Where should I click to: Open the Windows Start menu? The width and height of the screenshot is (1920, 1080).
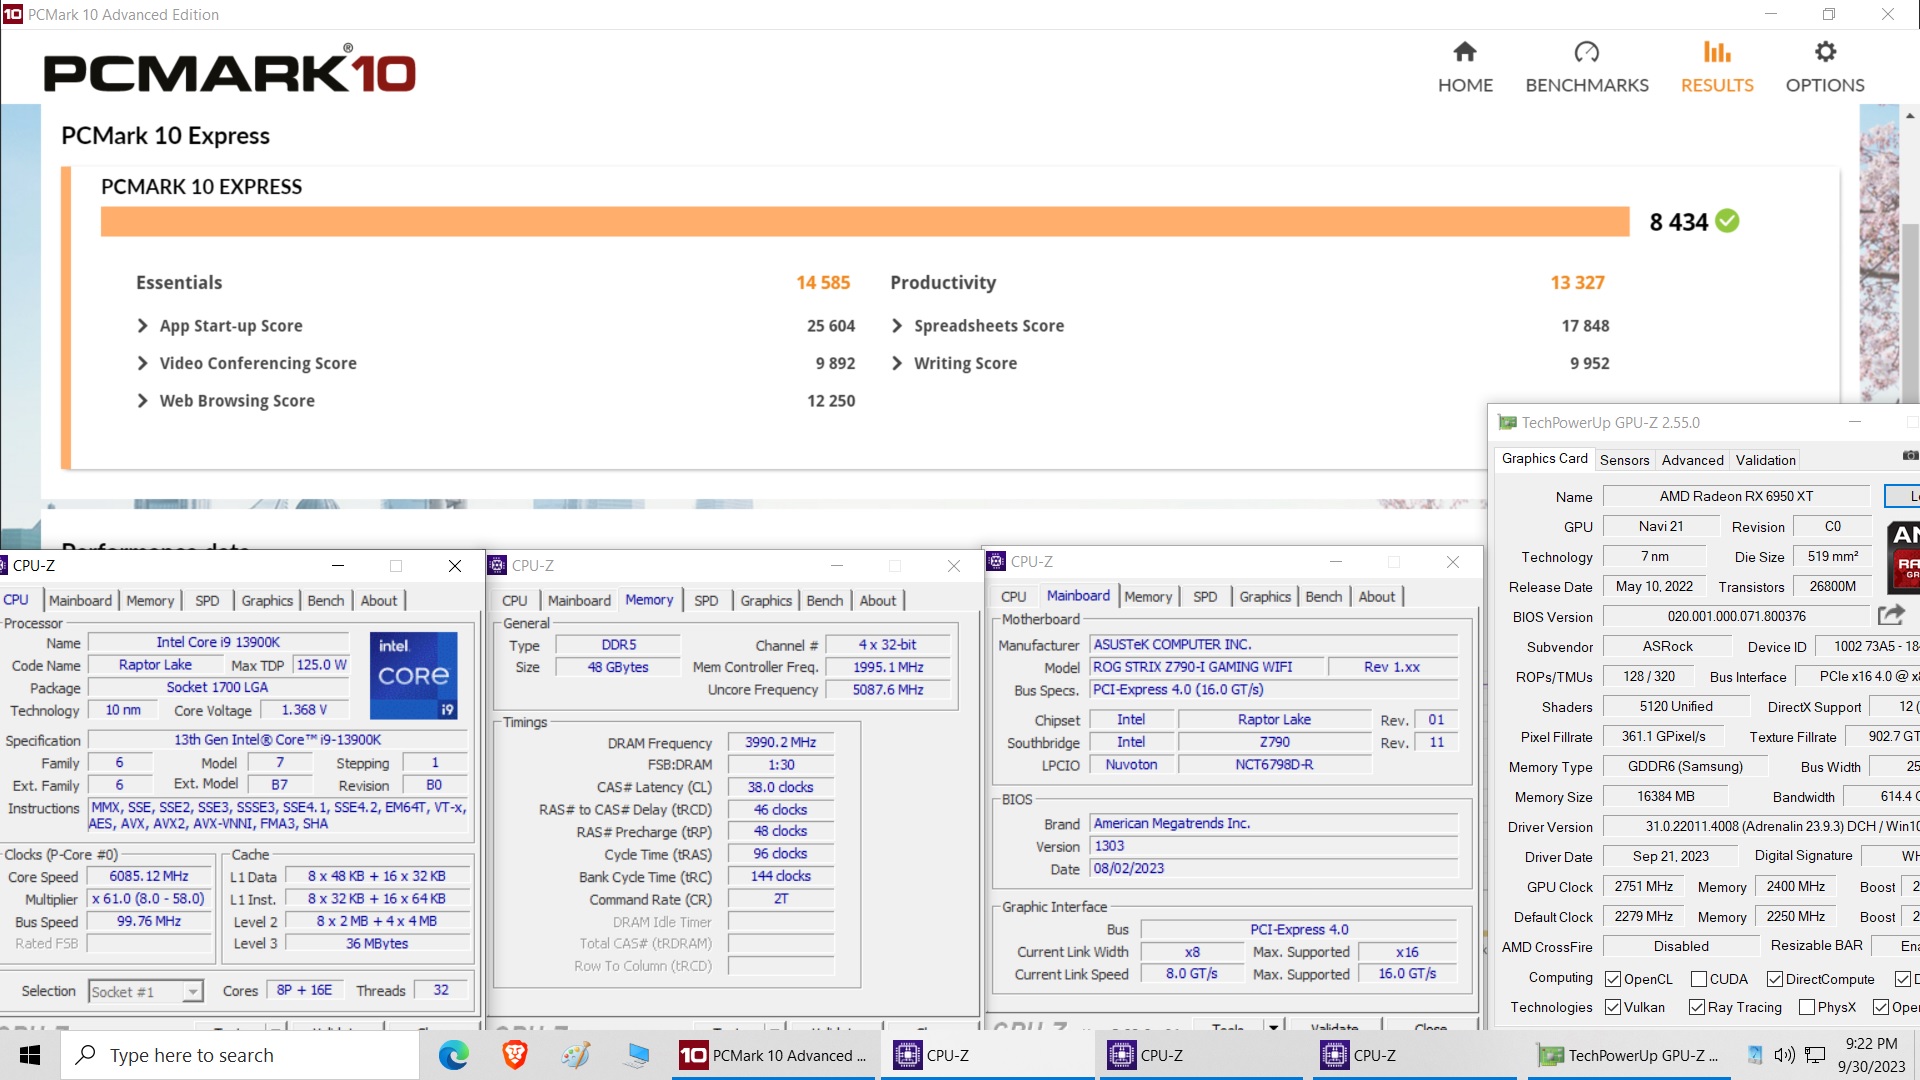pyautogui.click(x=29, y=1055)
